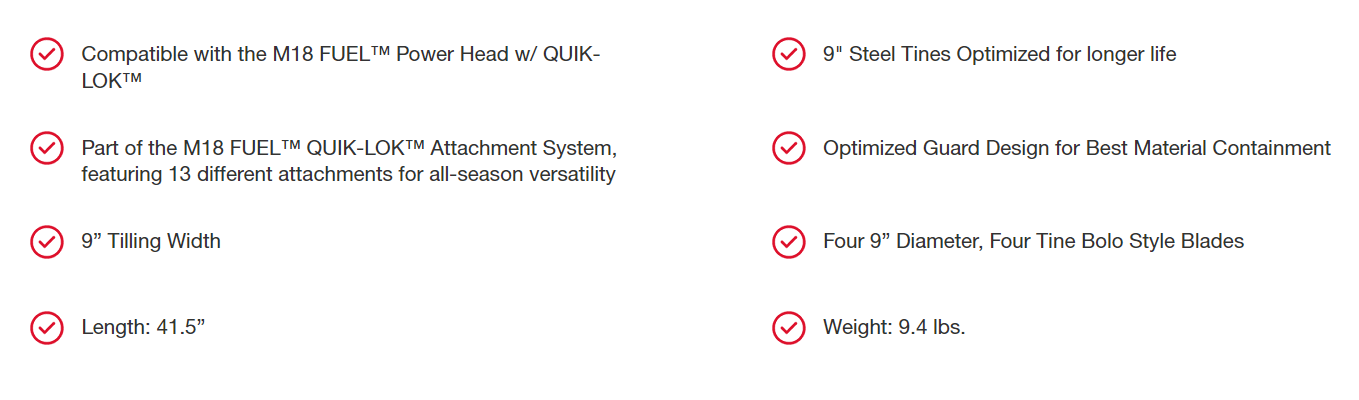Click the checkmark icon beside 9" Steel Tines

click(789, 55)
